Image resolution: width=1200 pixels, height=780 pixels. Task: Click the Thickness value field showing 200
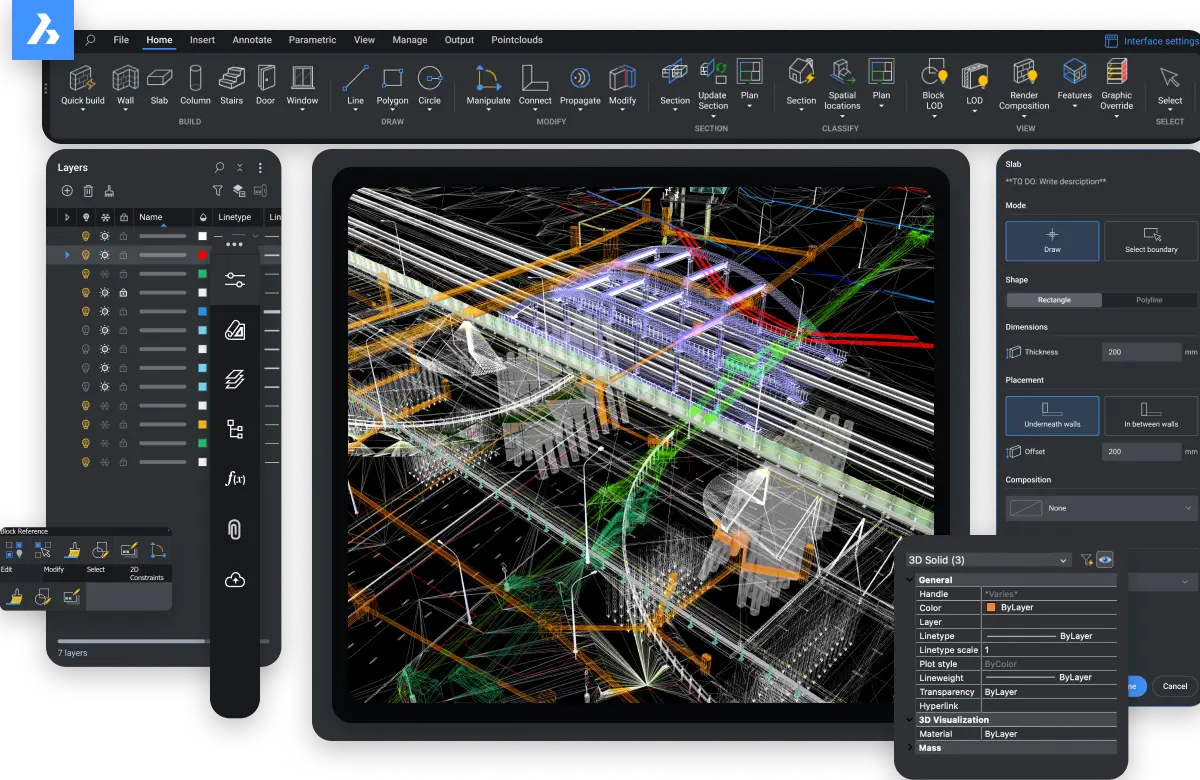[x=1141, y=351]
